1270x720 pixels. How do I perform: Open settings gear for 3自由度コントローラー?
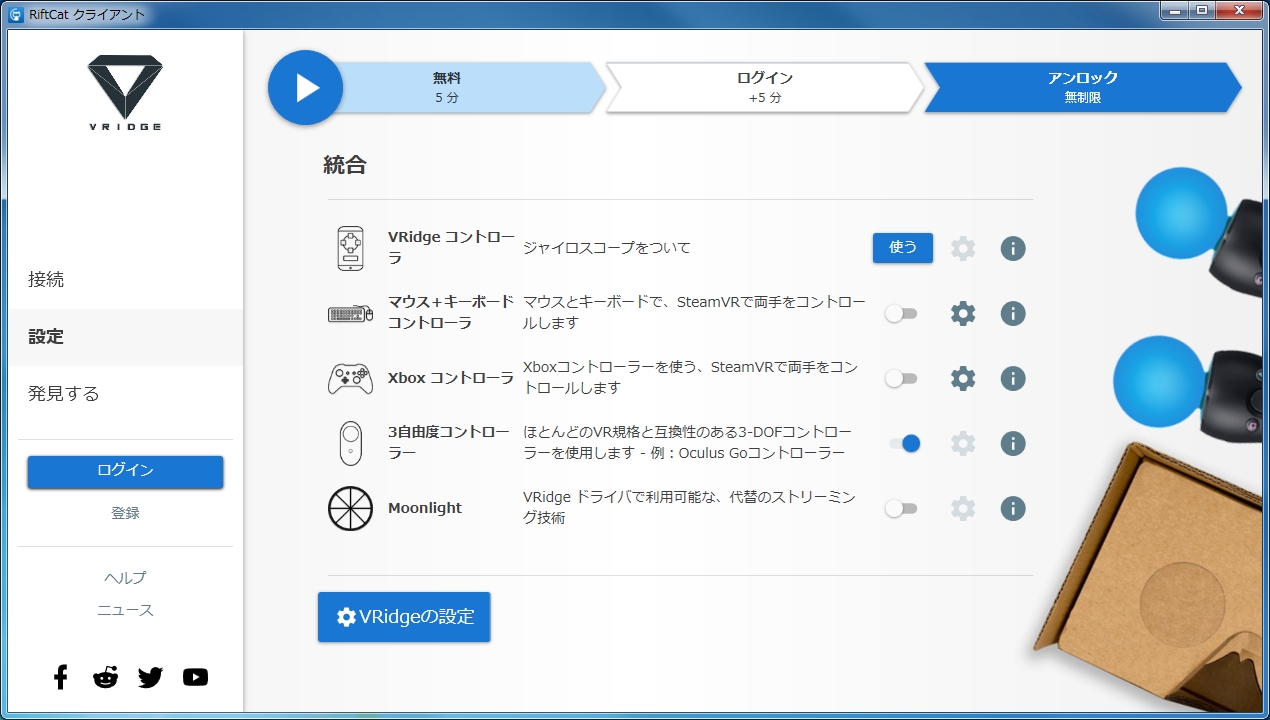[x=963, y=443]
